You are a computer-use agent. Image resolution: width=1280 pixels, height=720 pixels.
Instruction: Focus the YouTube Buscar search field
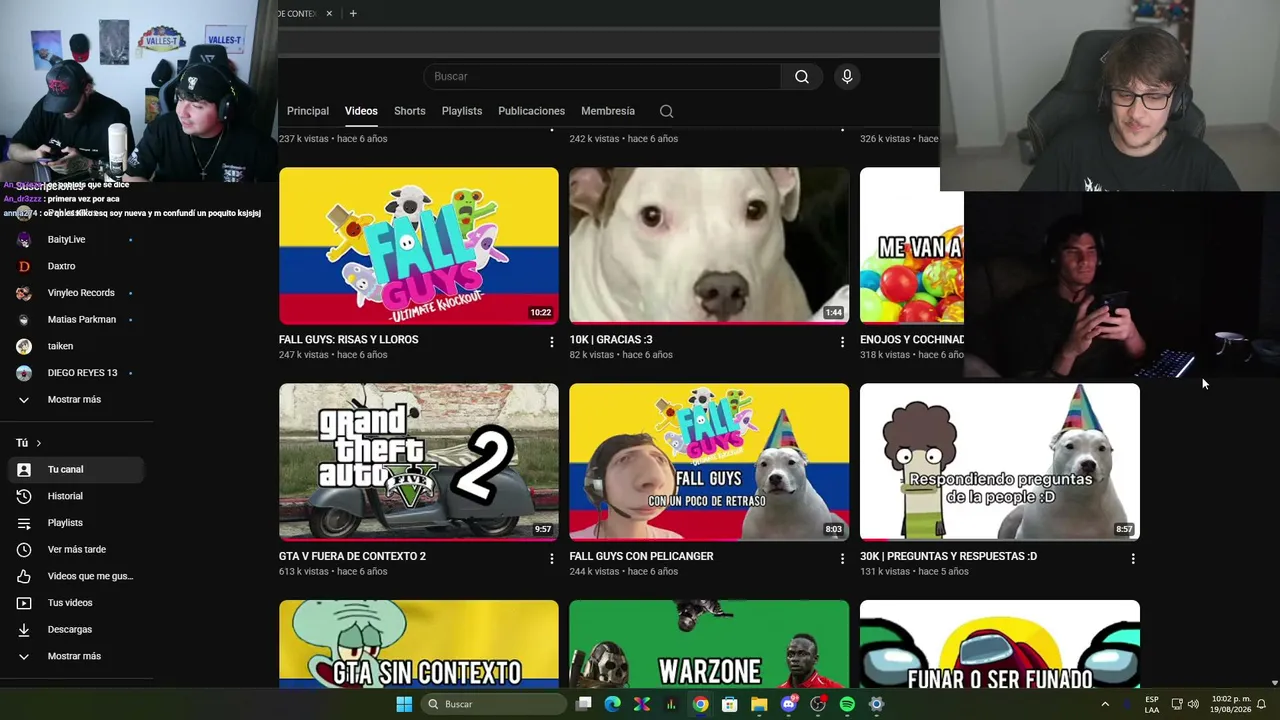(602, 76)
